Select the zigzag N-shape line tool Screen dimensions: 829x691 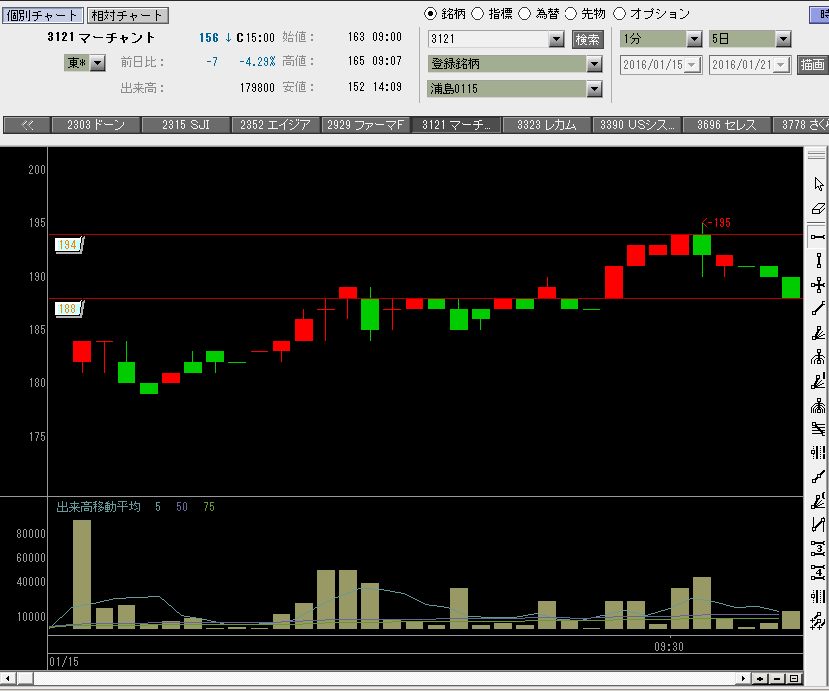tap(818, 524)
